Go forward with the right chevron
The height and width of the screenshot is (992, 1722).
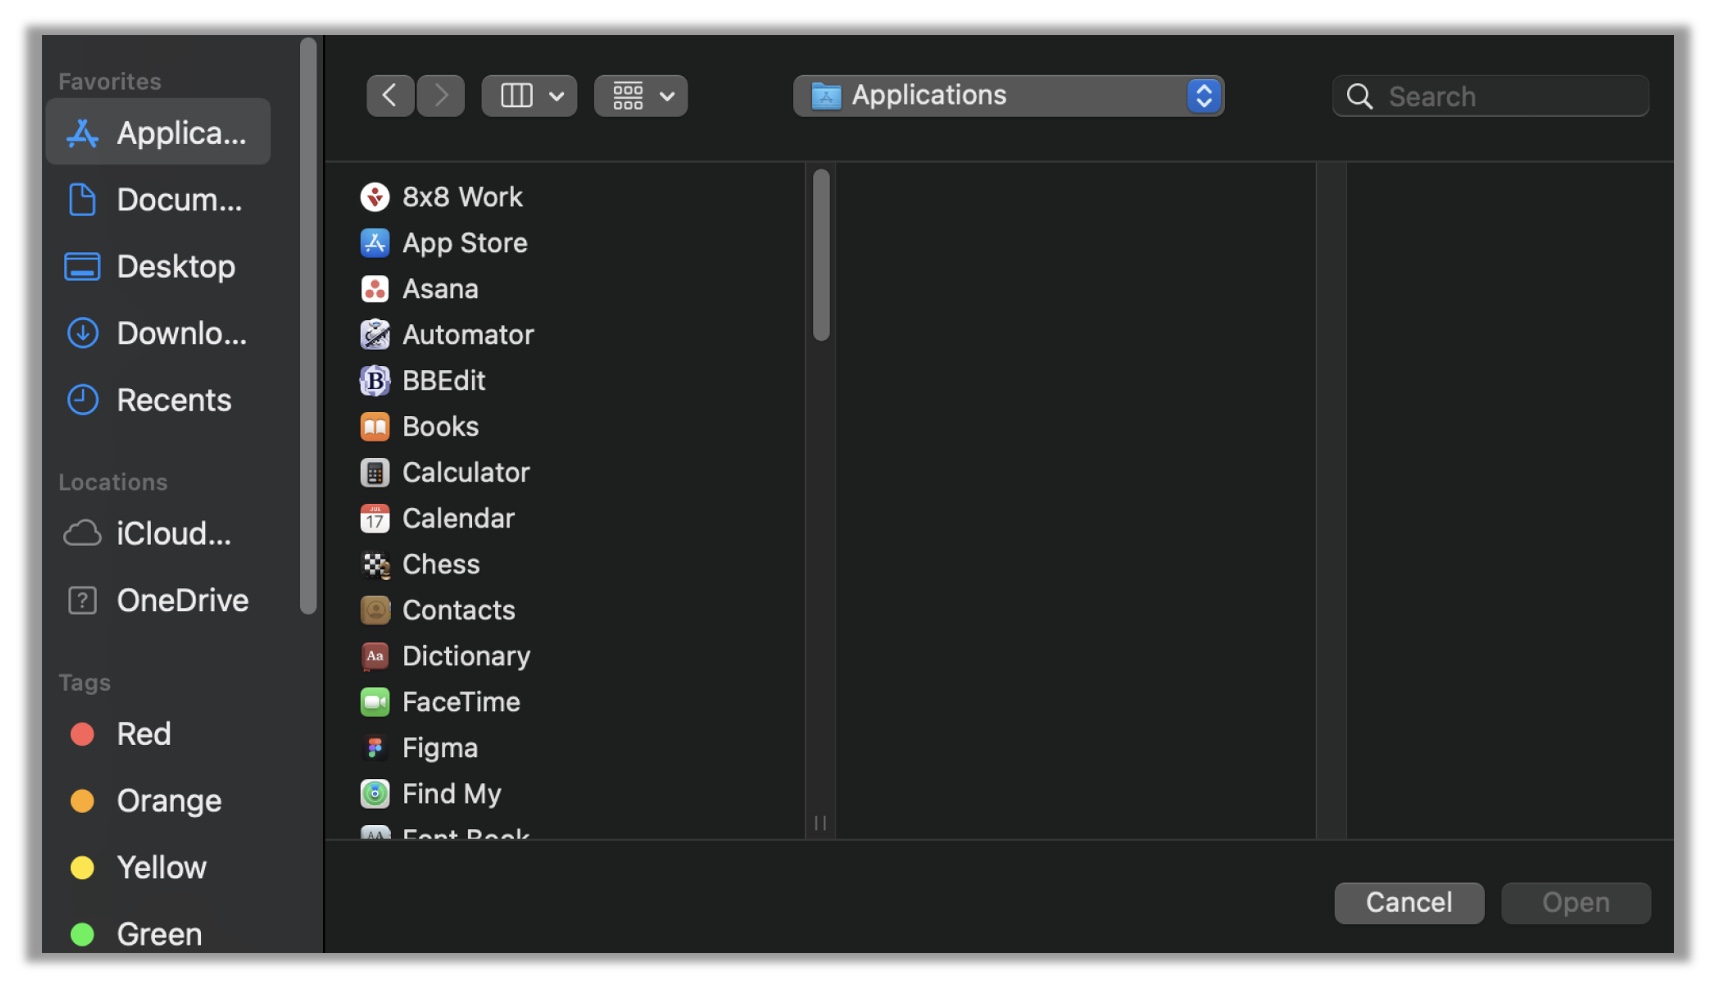pos(441,96)
